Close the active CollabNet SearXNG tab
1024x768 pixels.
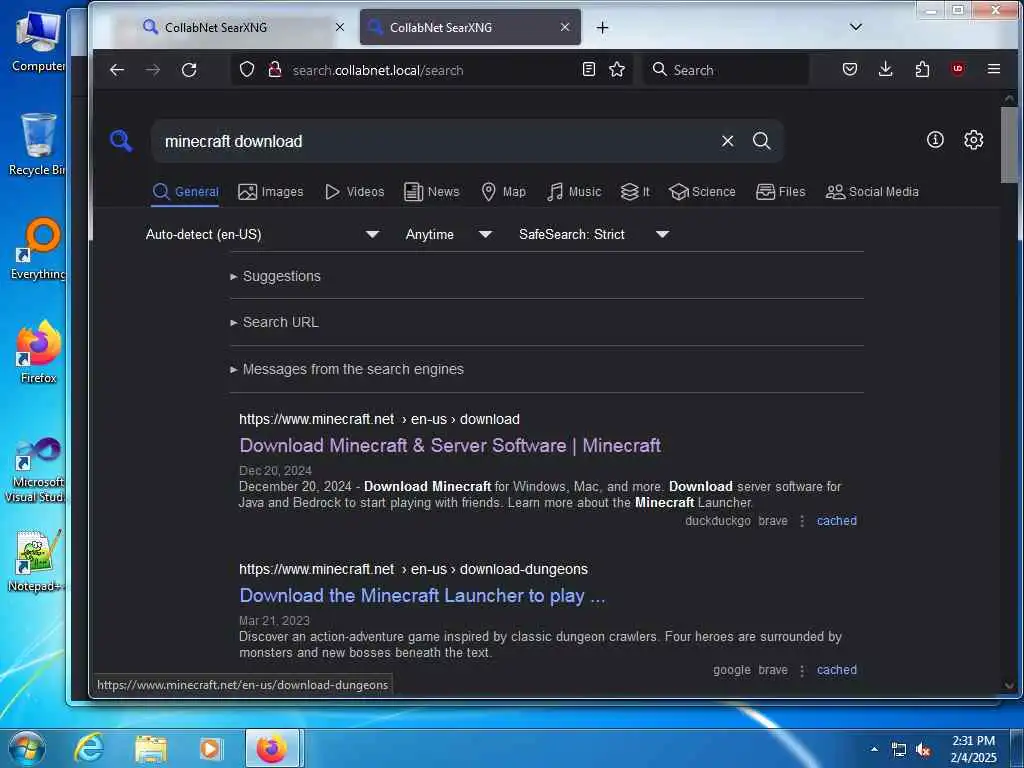click(x=565, y=27)
